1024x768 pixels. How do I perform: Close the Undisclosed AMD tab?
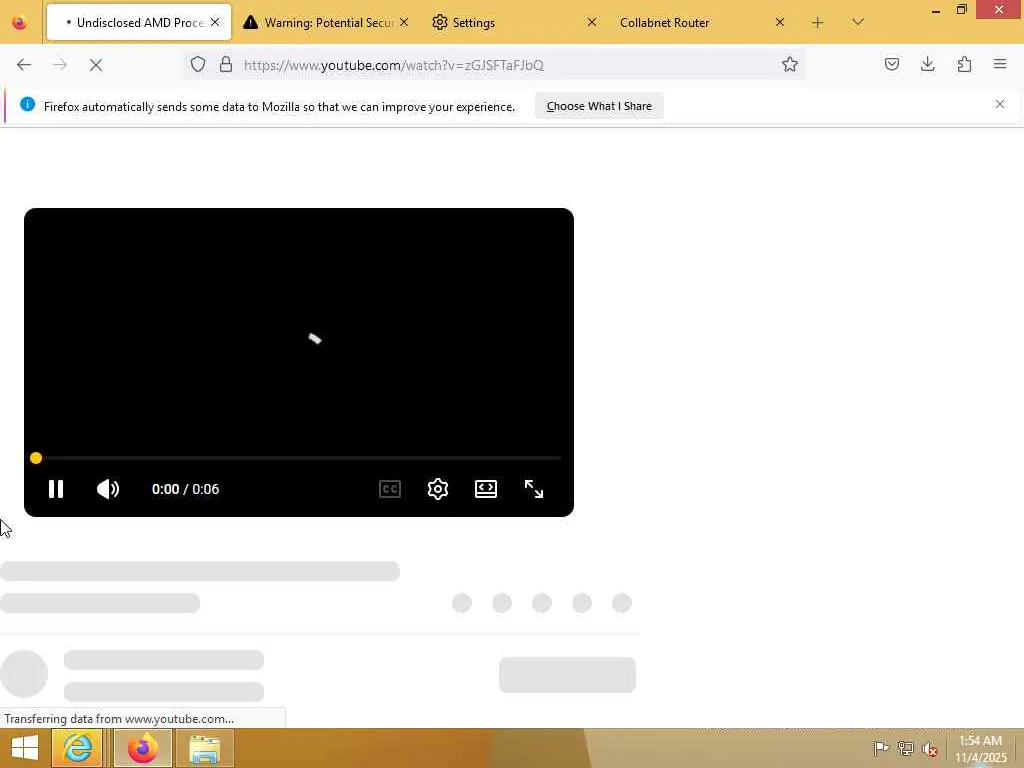[215, 22]
